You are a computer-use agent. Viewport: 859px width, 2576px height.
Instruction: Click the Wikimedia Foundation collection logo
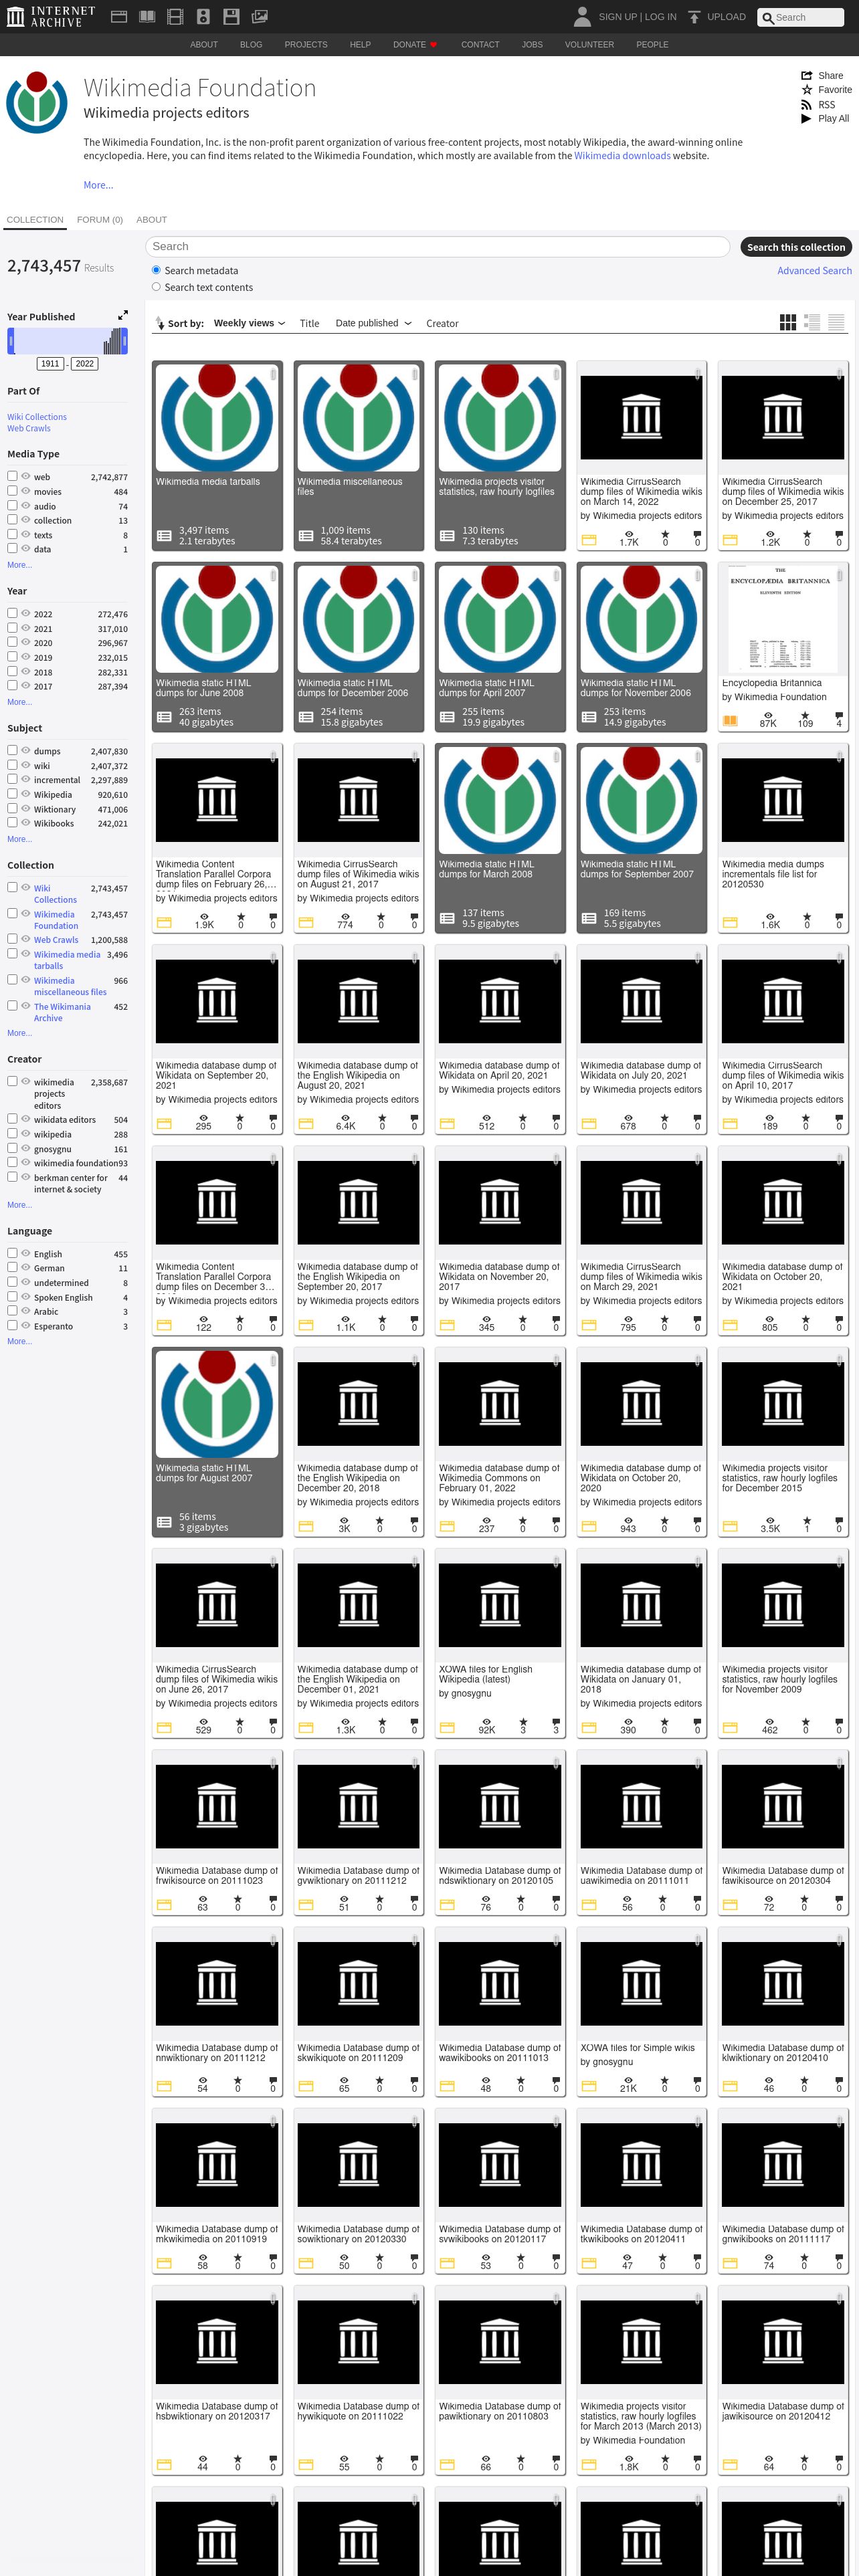[x=37, y=102]
